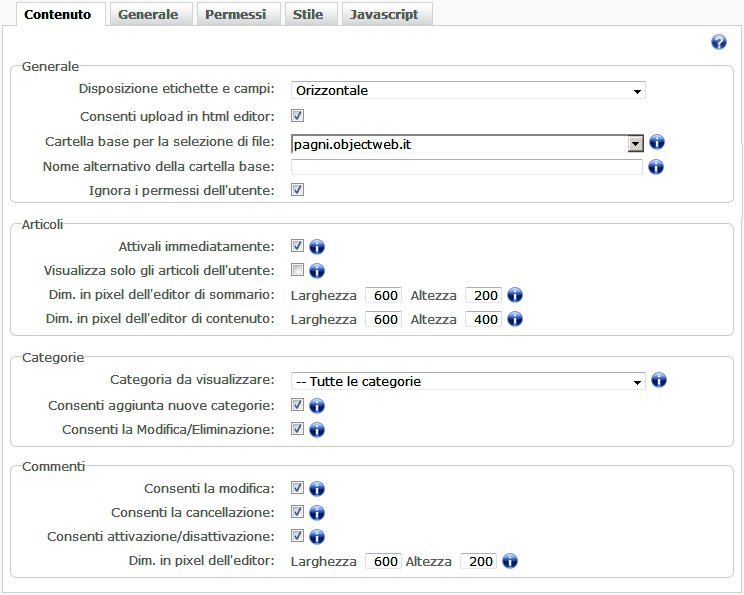Enable Visualizza solo gli articoli dell'utente
744x595 pixels.
(x=298, y=270)
